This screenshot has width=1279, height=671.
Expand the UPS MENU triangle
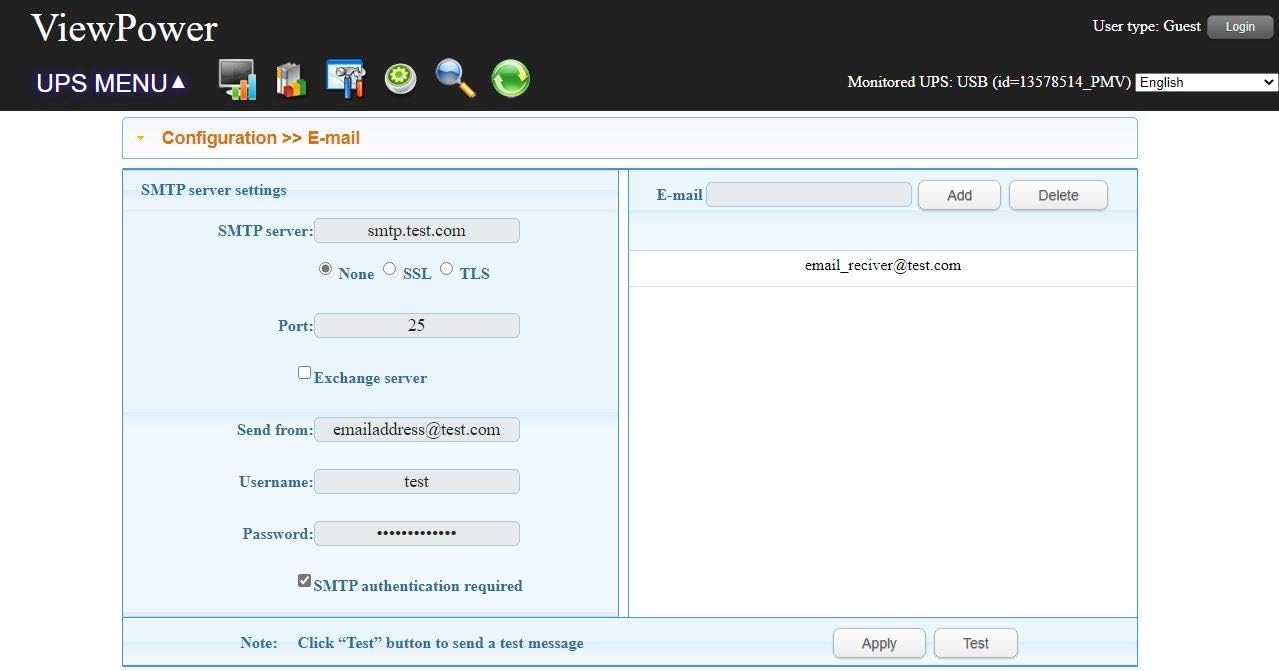pos(178,82)
